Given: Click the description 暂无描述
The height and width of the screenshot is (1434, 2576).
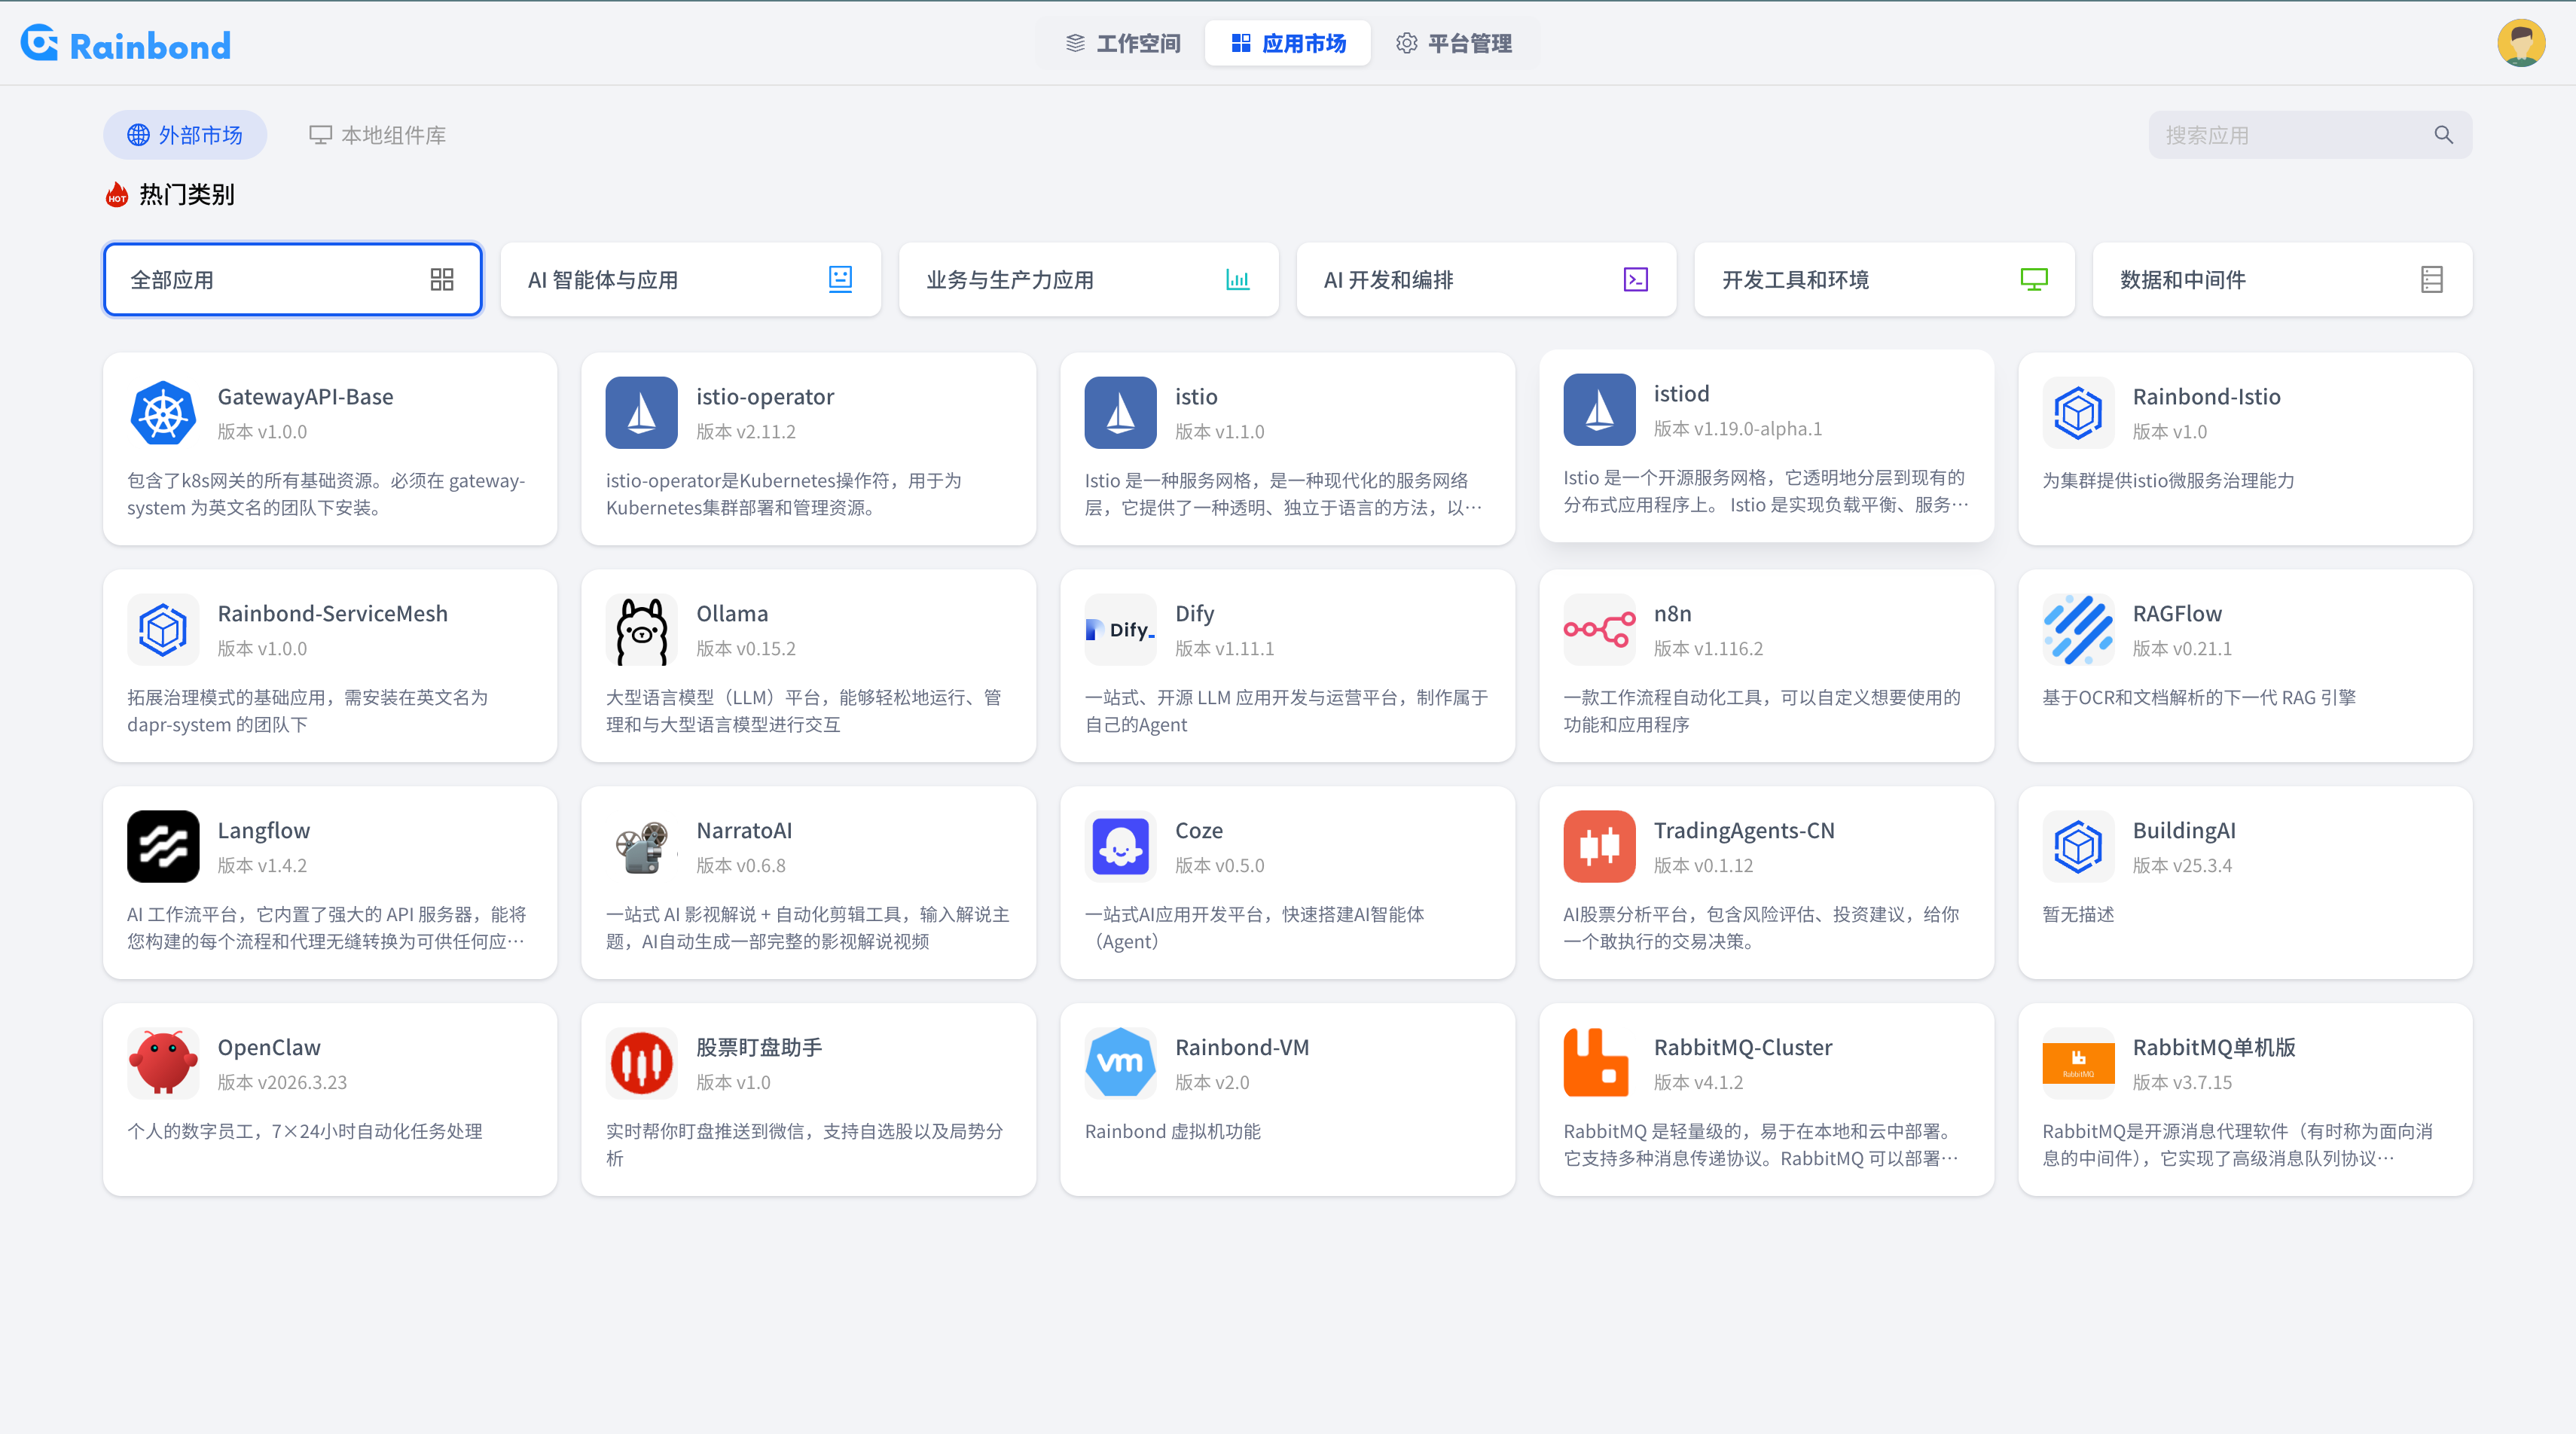Looking at the screenshot, I should tap(2078, 915).
